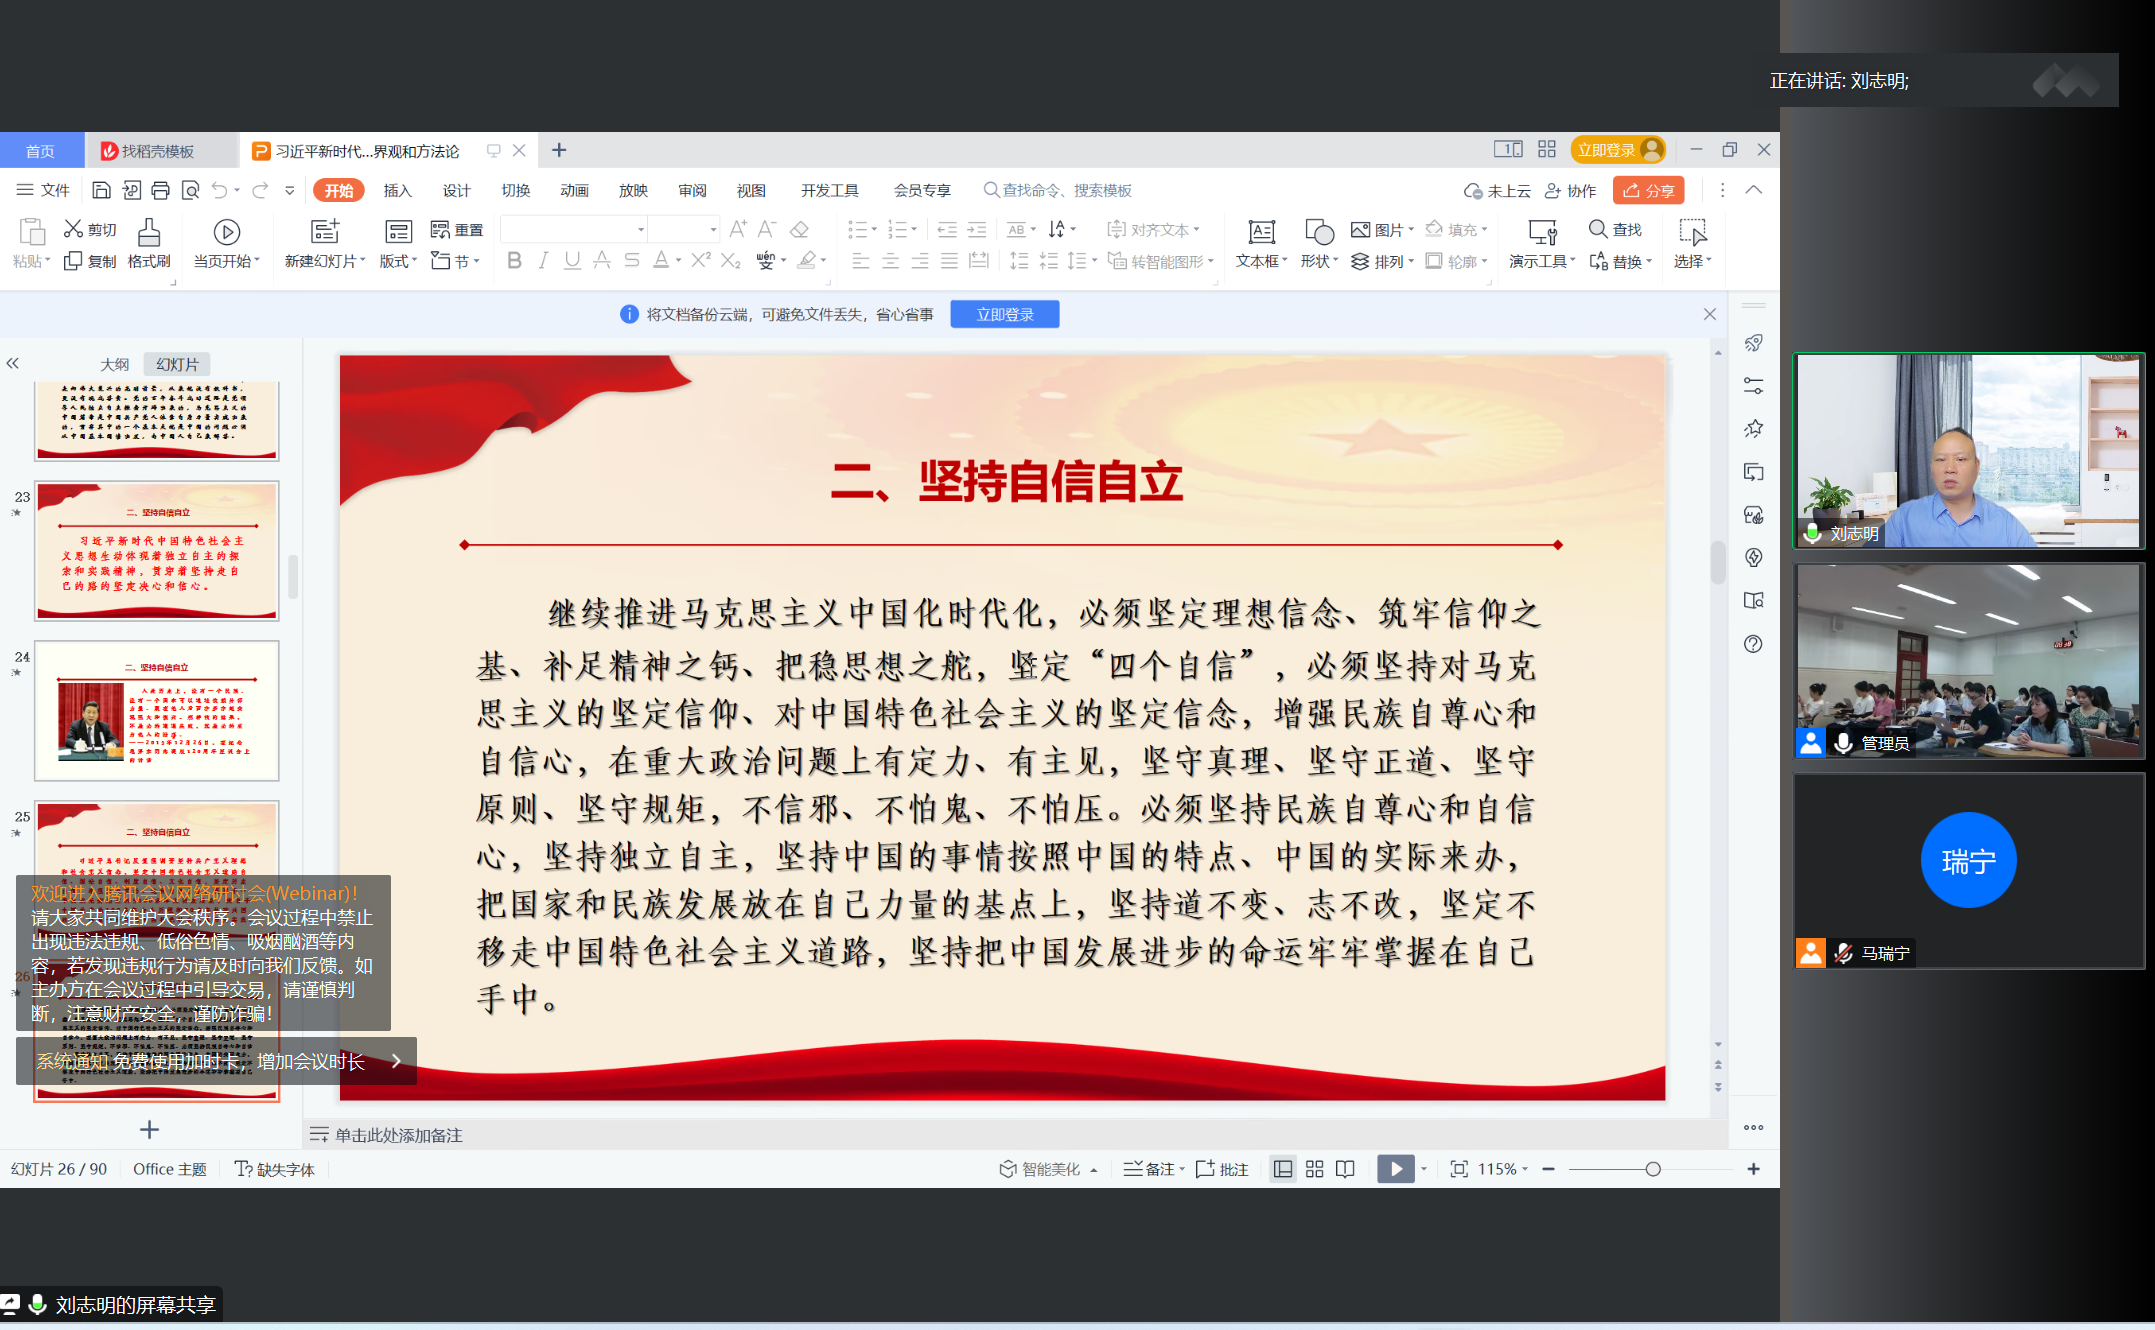Expand the font name dropdown
Screen dimensions: 2155x1330
640,230
